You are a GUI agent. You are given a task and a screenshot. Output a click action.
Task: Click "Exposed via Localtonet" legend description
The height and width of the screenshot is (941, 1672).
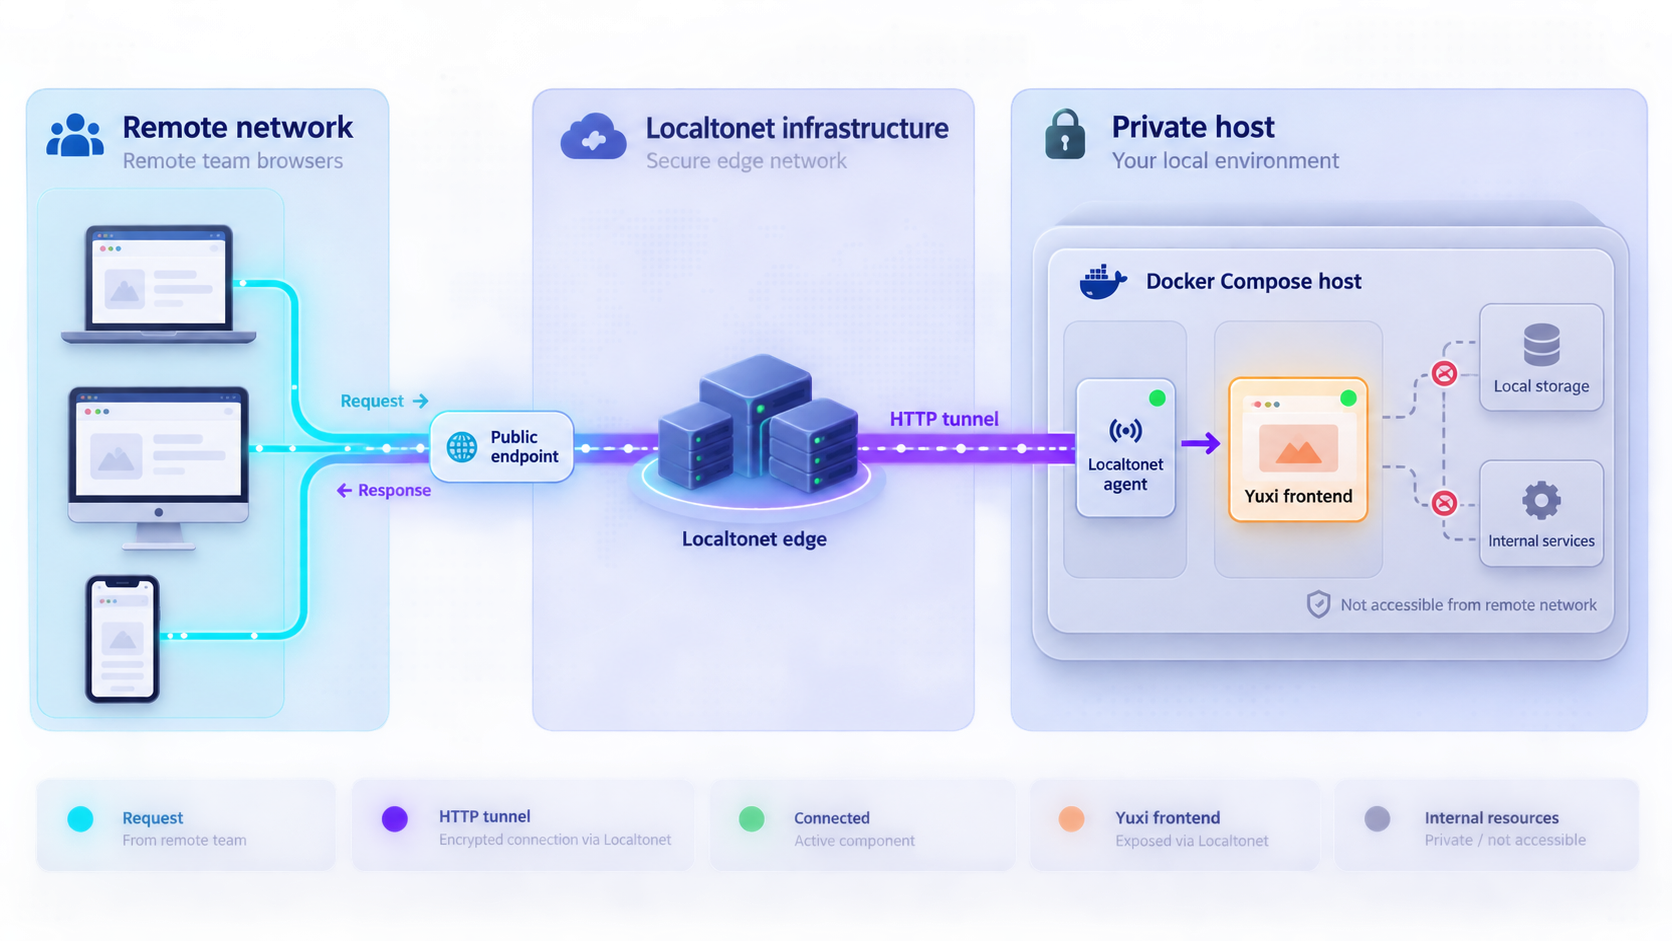tap(1191, 841)
